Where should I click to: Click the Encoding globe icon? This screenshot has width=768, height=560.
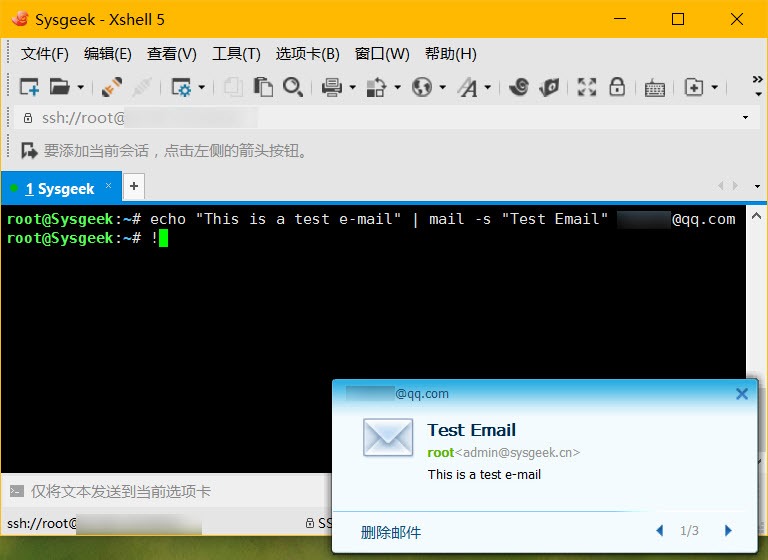(x=422, y=87)
